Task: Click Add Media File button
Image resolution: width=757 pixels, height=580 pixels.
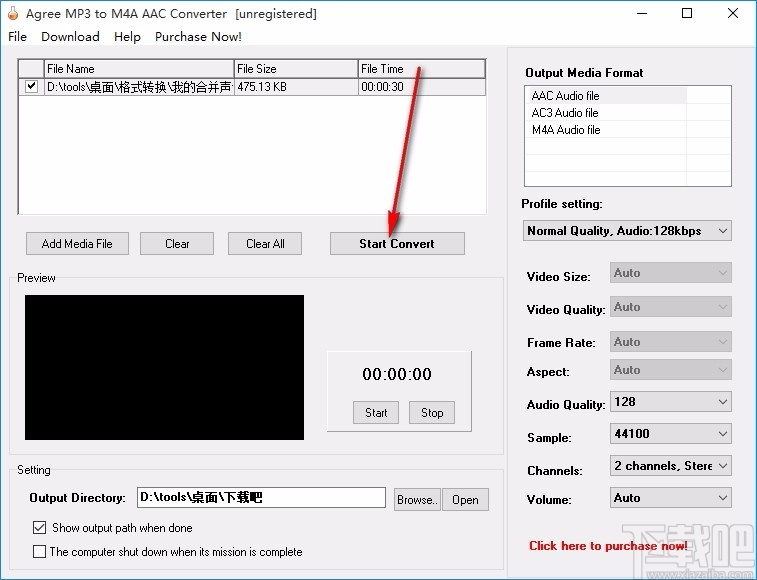Action: (x=77, y=243)
